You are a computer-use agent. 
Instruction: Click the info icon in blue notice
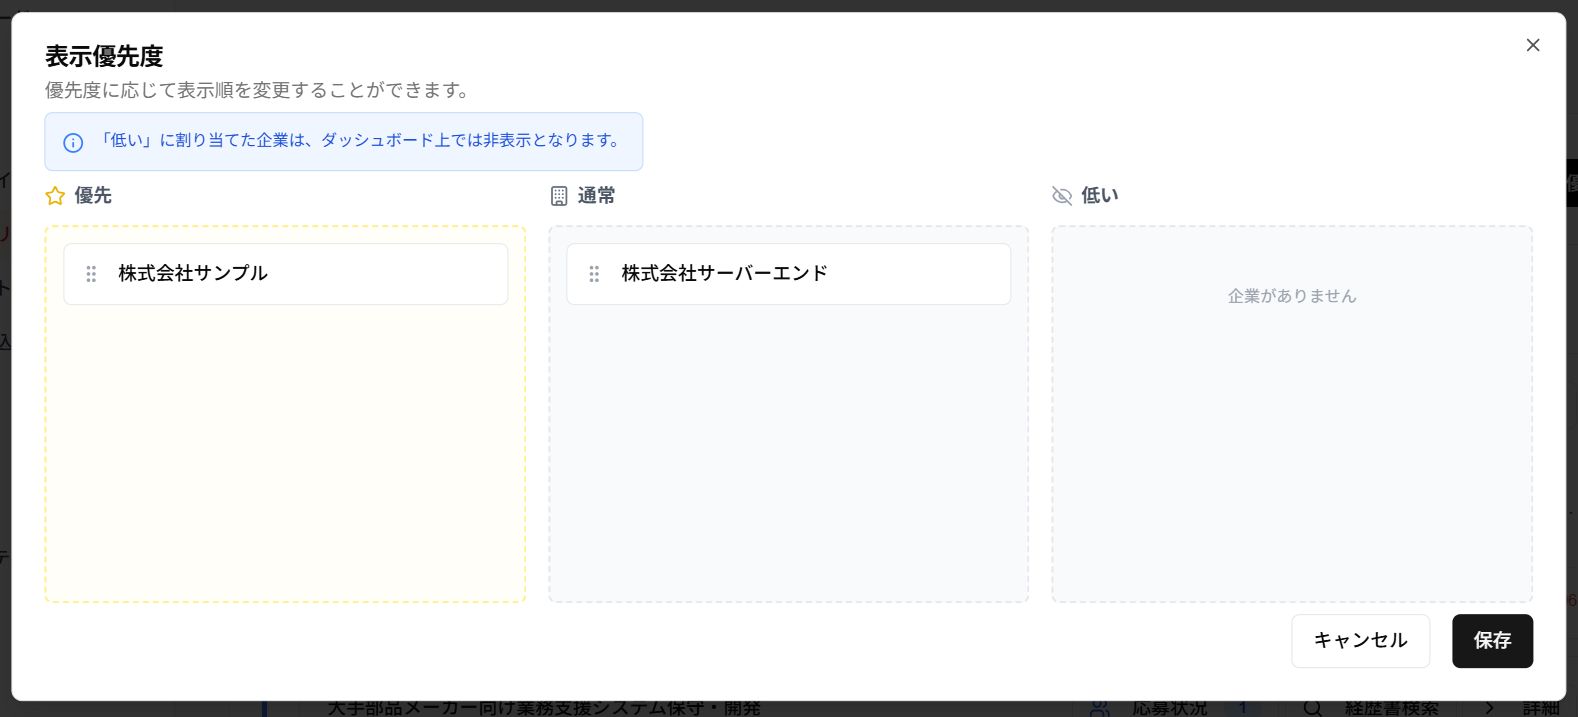tap(73, 142)
